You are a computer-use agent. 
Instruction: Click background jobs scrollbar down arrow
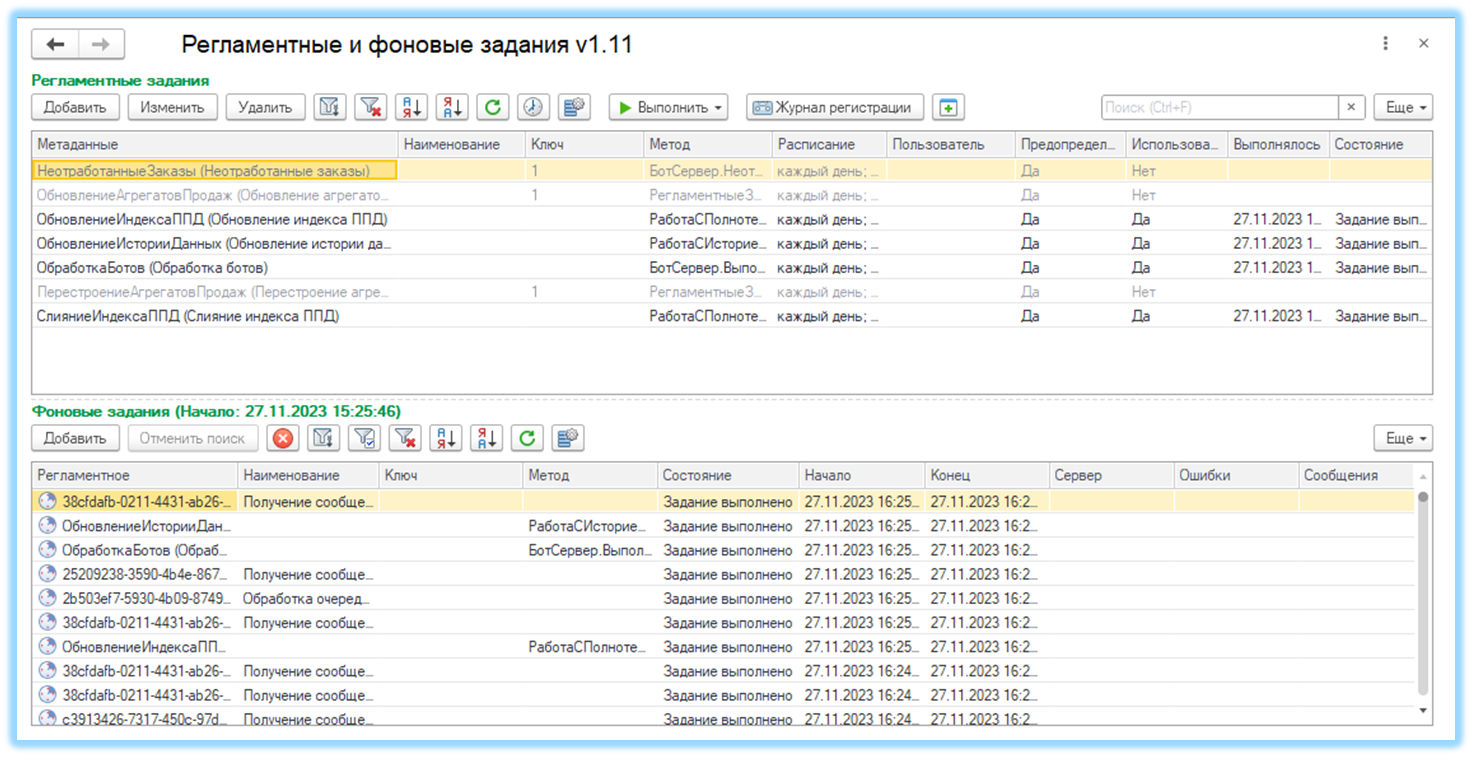pos(1423,711)
